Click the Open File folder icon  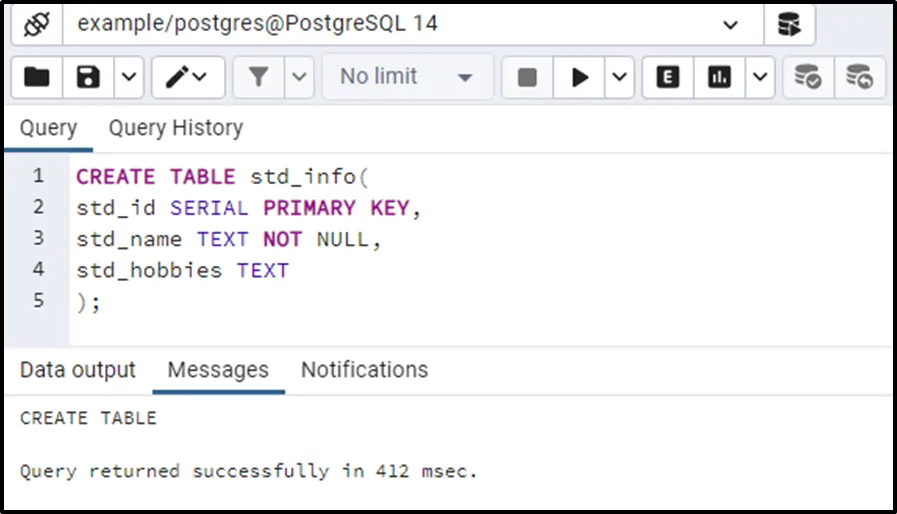coord(37,77)
